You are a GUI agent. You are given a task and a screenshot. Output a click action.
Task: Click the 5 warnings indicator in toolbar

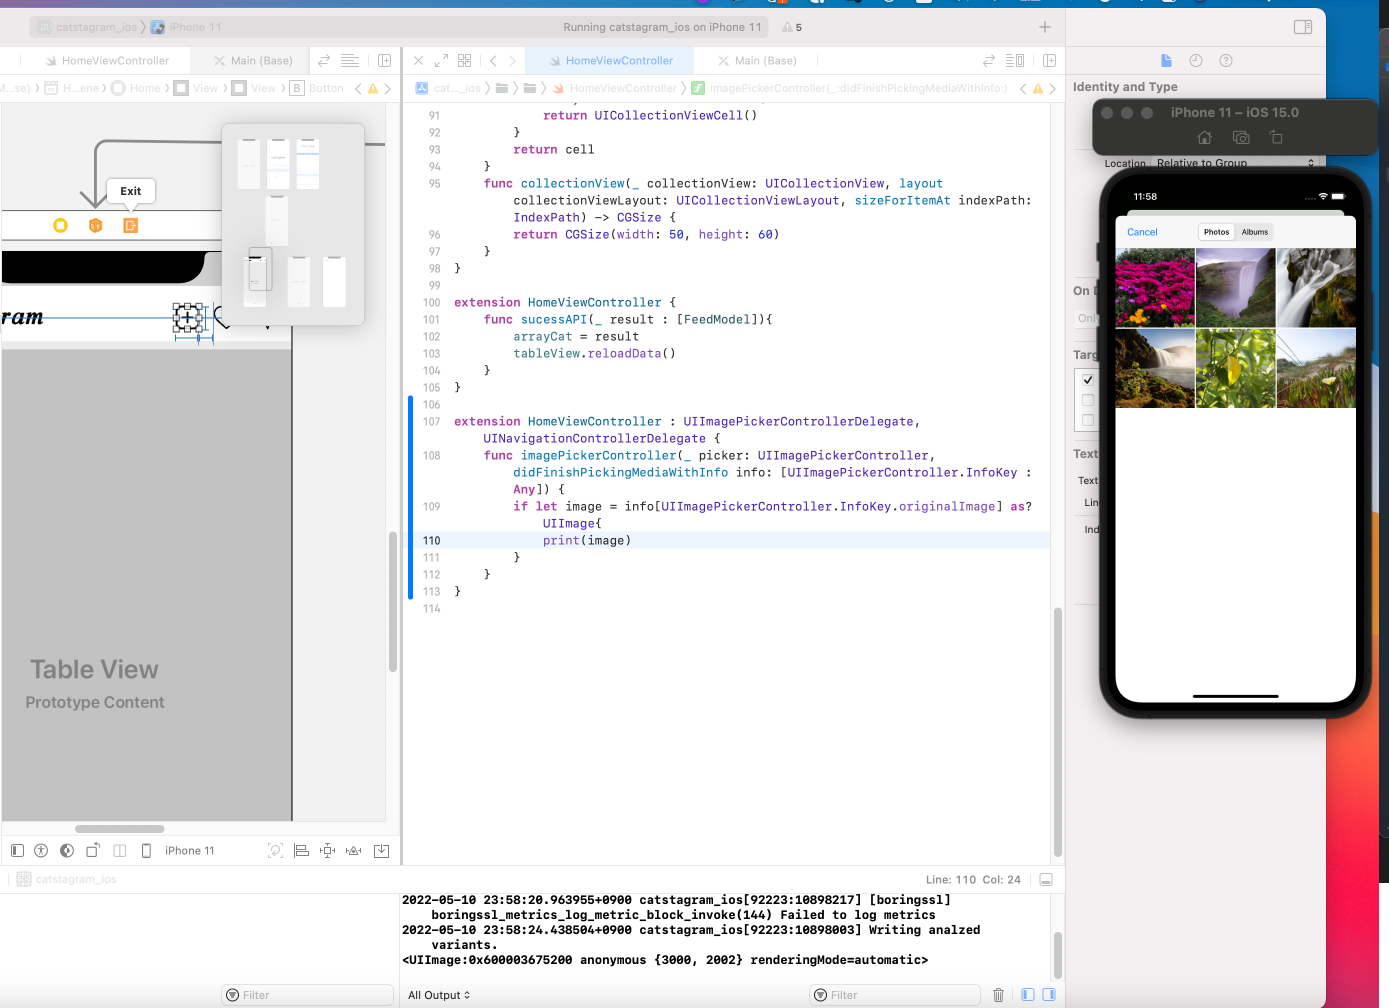point(792,28)
